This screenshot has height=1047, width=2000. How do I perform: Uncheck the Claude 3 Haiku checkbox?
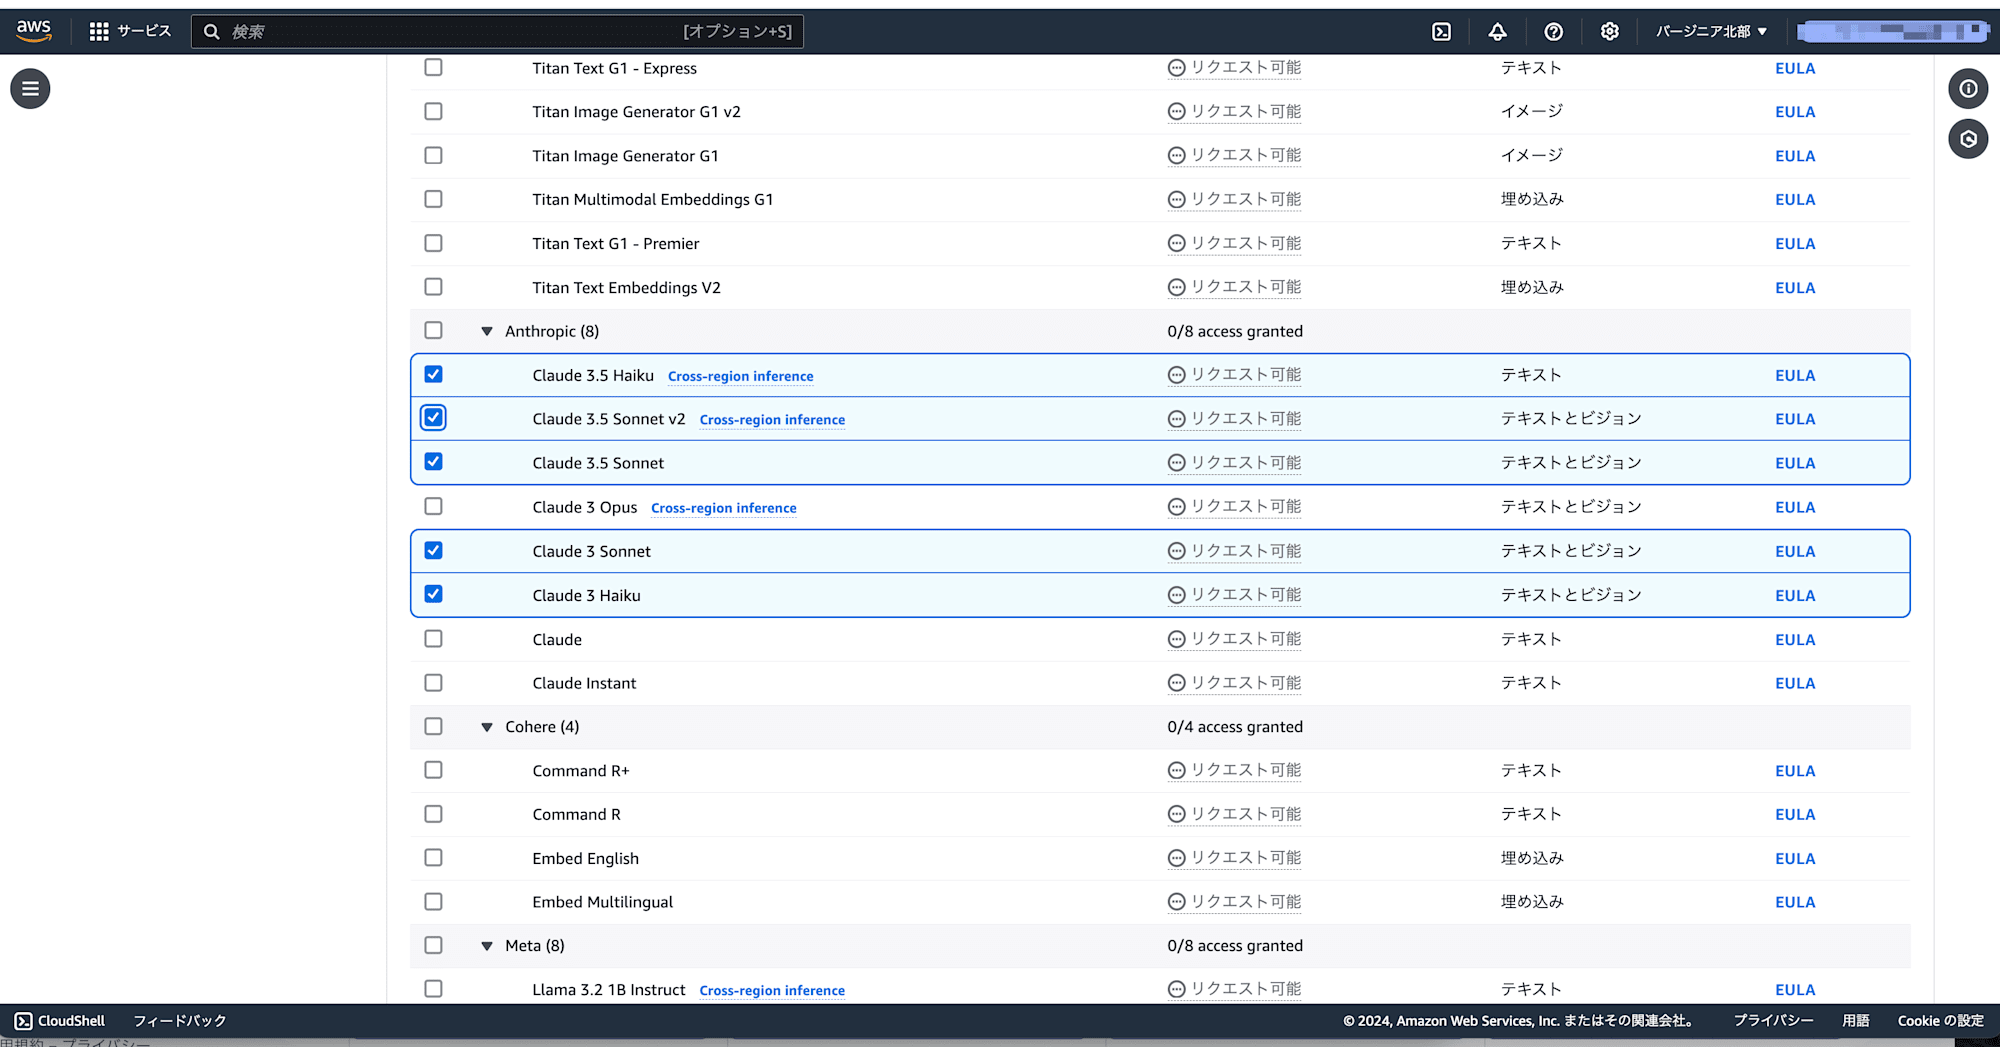pos(433,594)
